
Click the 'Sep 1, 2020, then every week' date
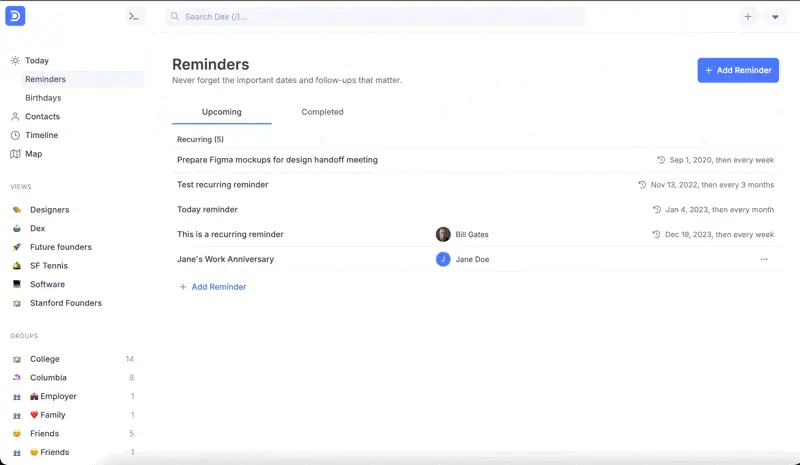pos(721,160)
